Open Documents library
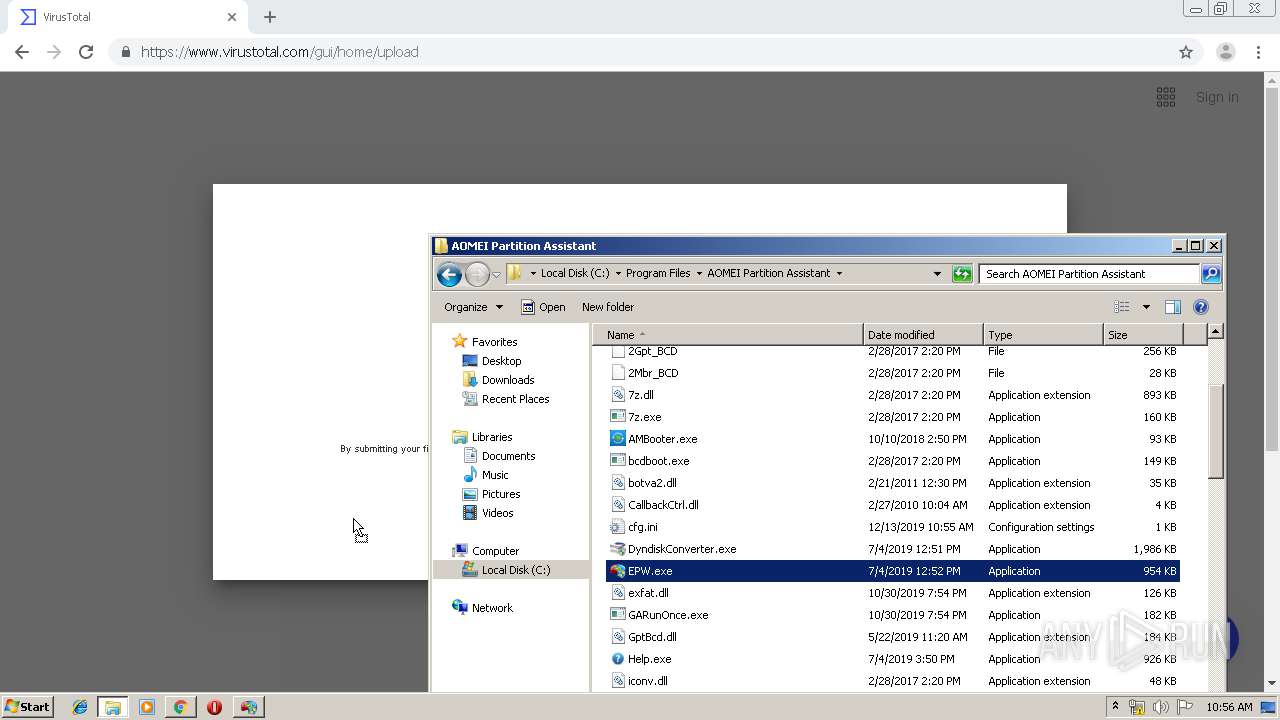 click(x=508, y=456)
